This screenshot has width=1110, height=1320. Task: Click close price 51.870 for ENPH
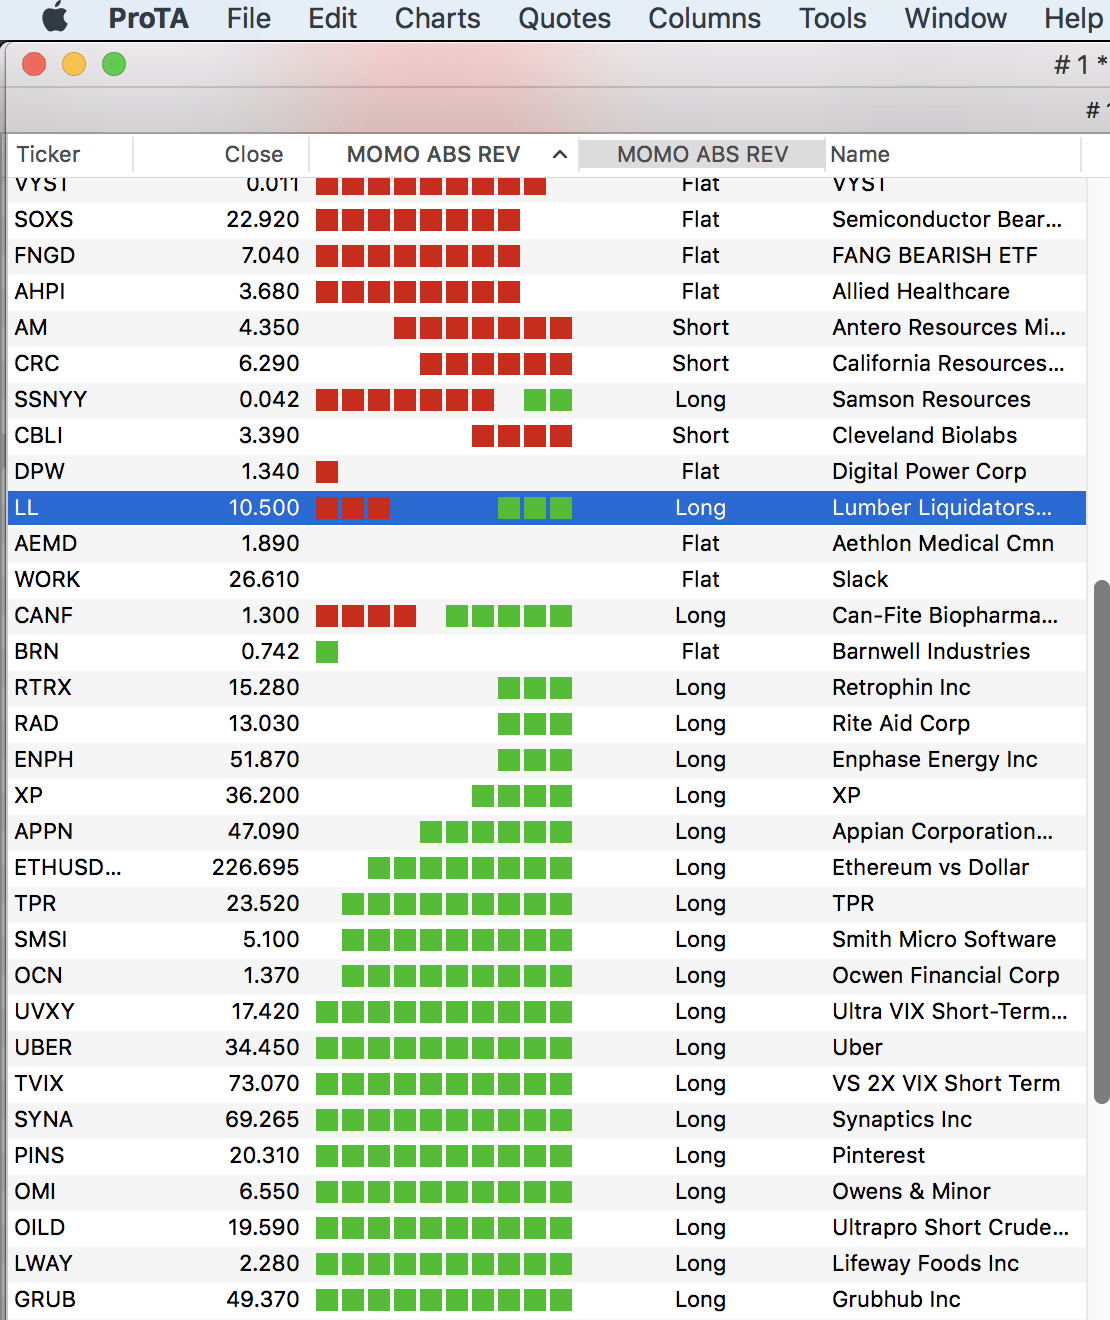(264, 760)
